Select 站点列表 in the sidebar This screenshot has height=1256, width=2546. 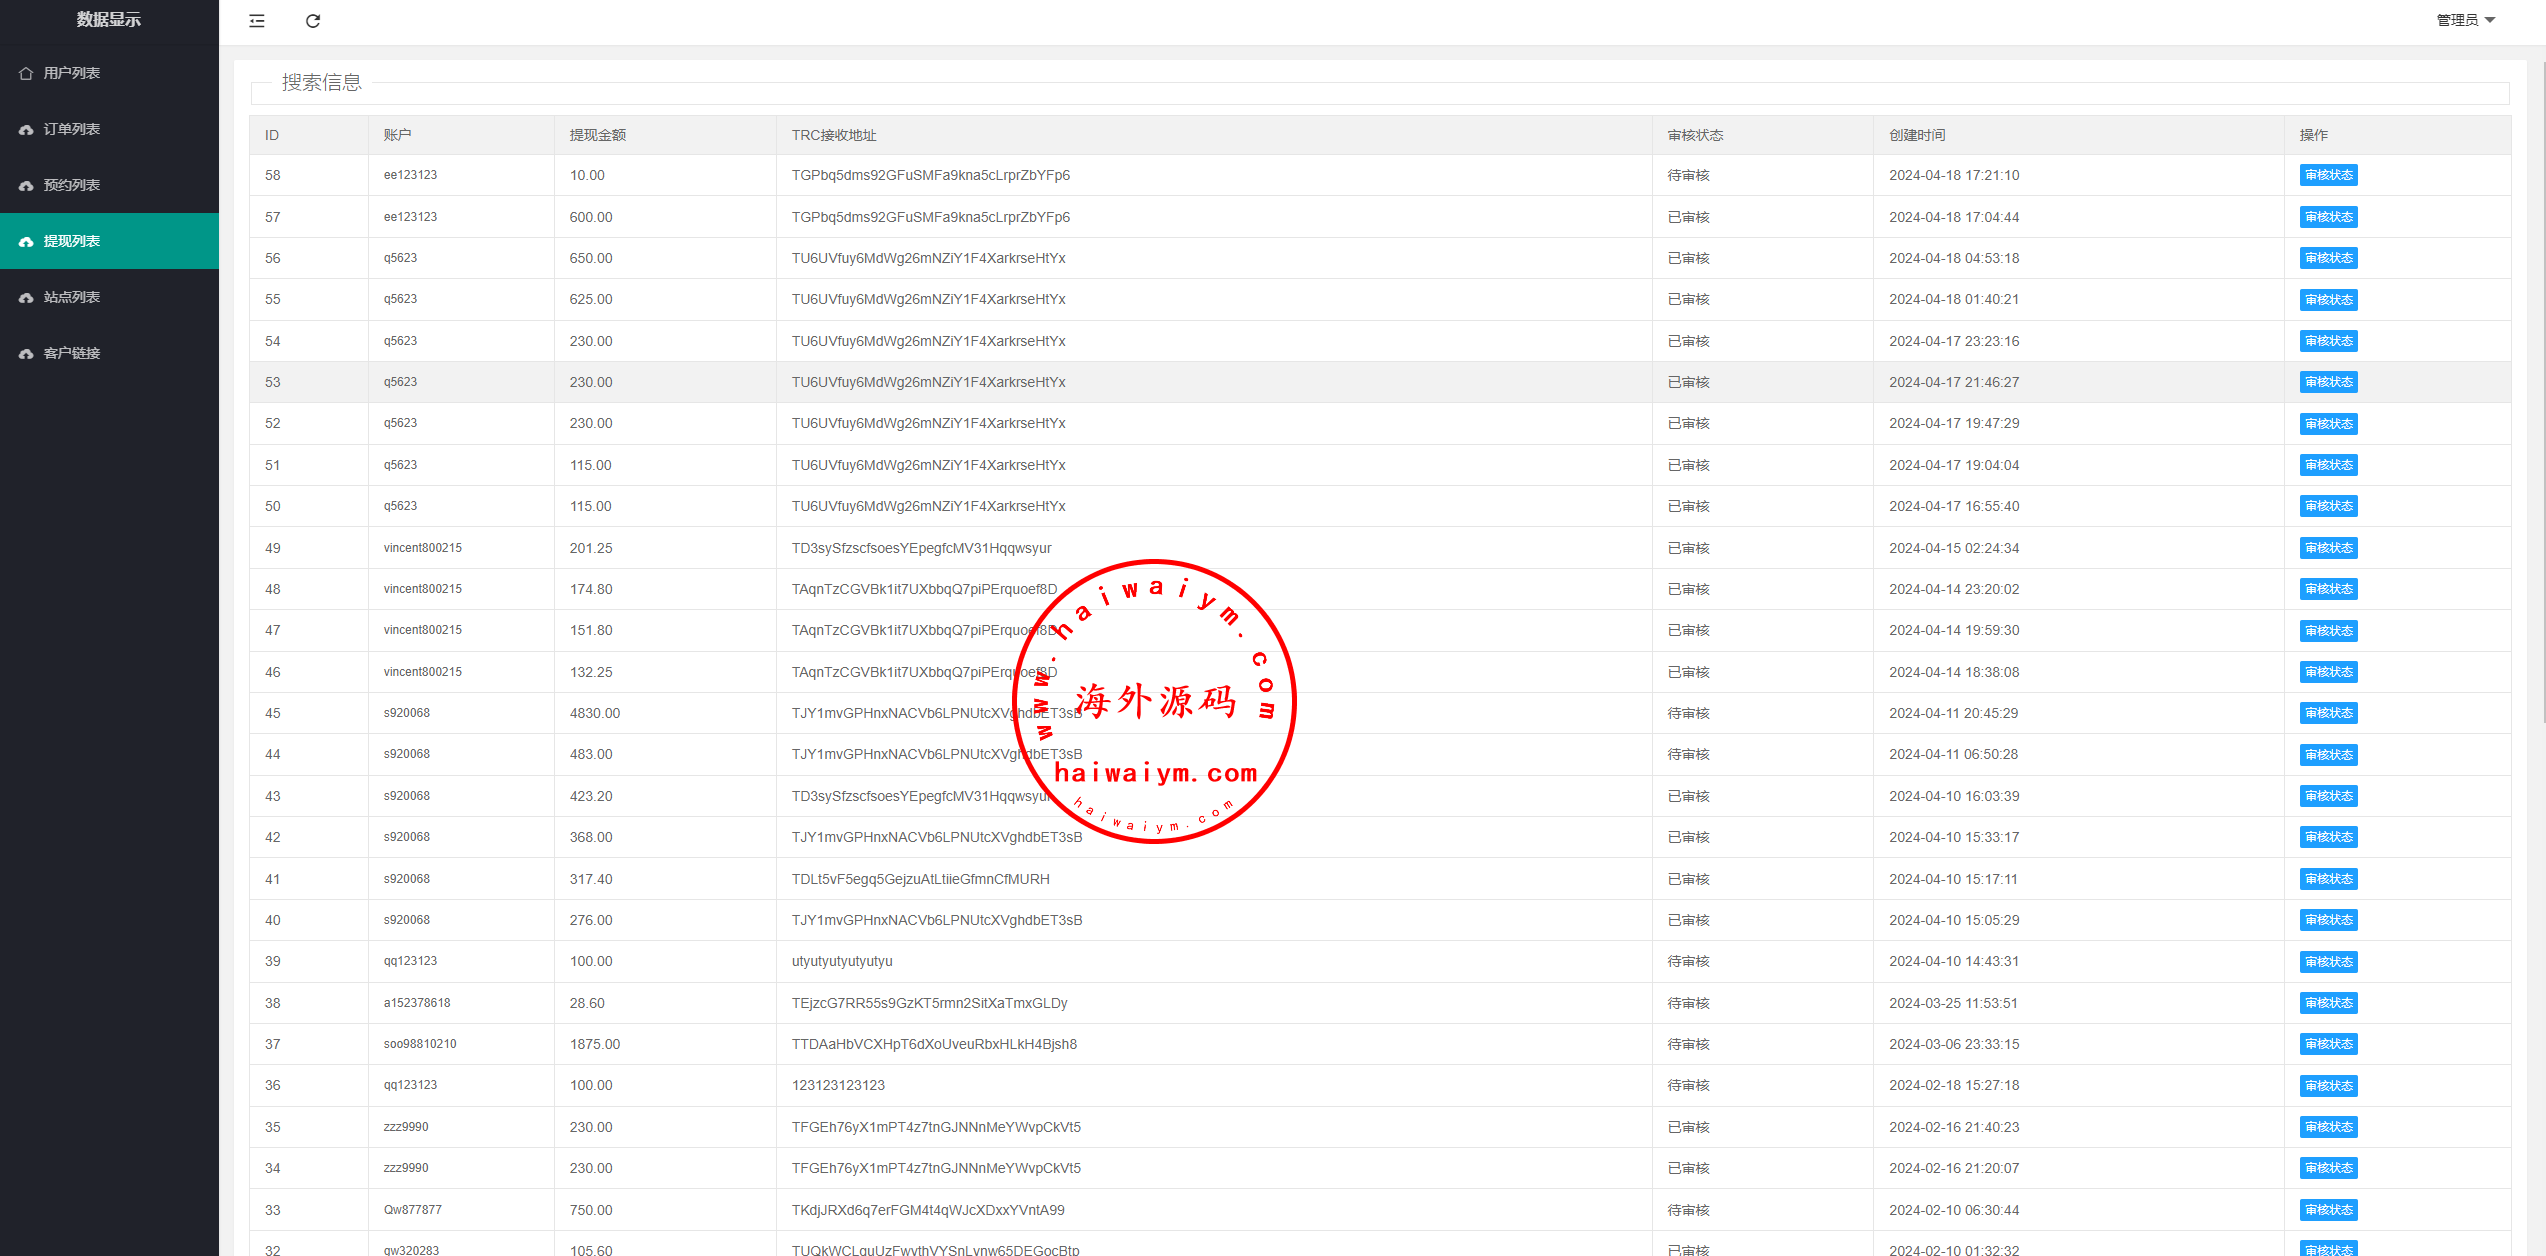tap(72, 297)
